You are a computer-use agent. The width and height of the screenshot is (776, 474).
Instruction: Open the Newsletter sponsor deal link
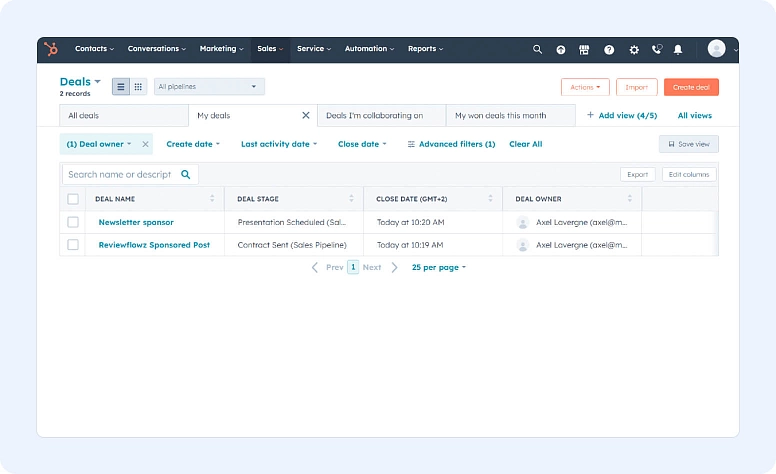click(x=136, y=222)
